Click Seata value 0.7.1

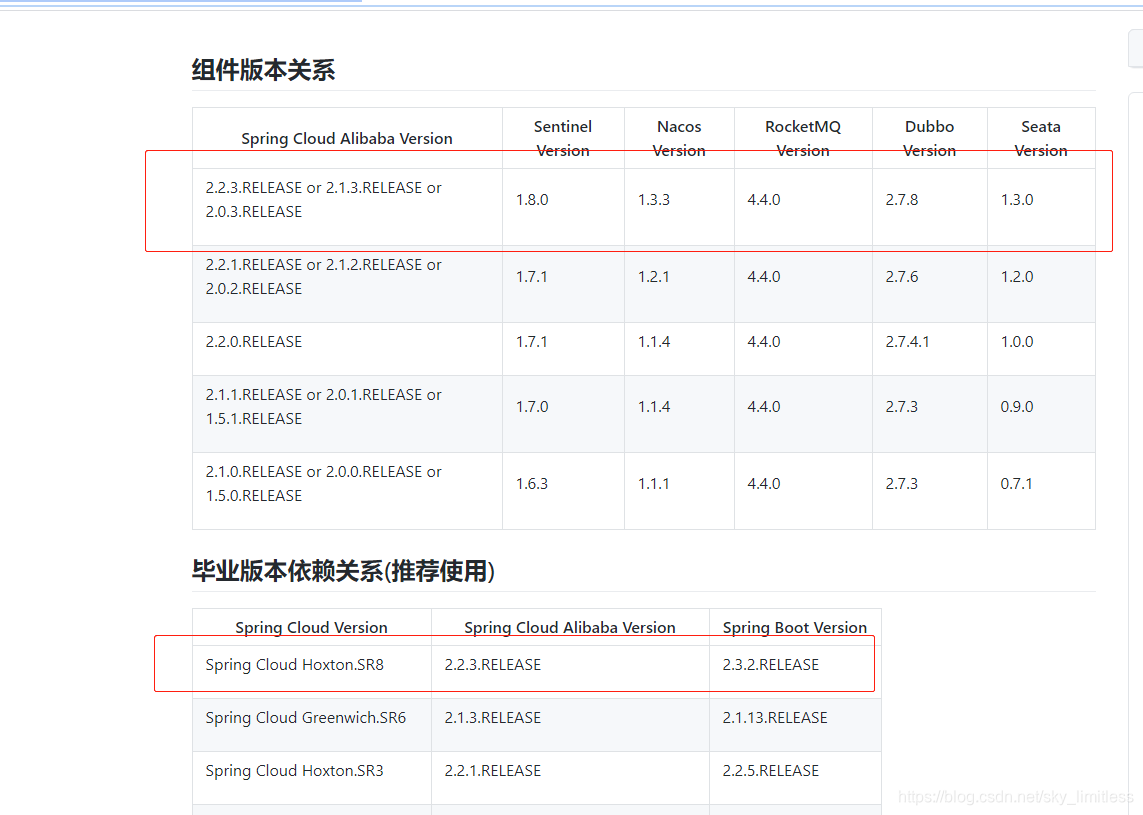click(1016, 484)
